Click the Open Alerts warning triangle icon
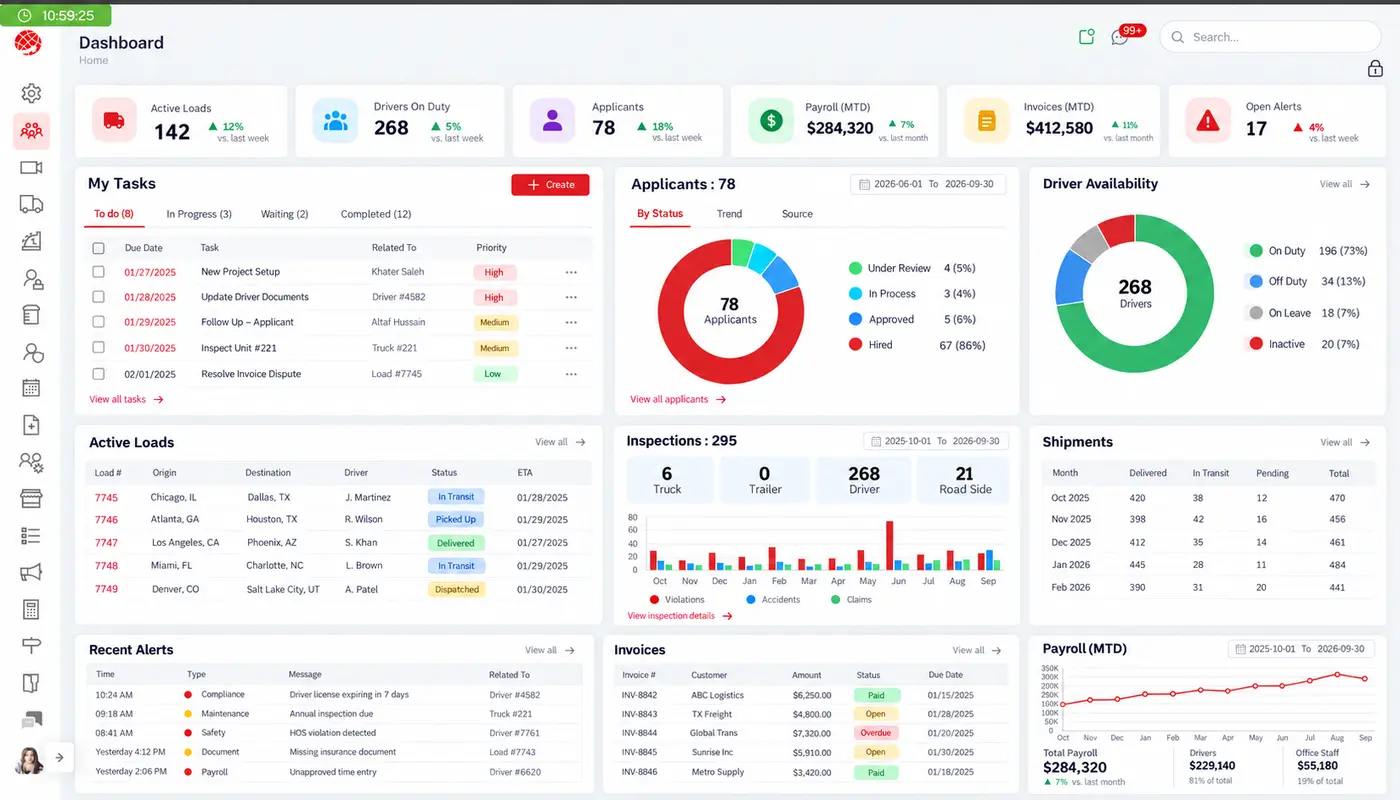The height and width of the screenshot is (800, 1400). 1208,120
